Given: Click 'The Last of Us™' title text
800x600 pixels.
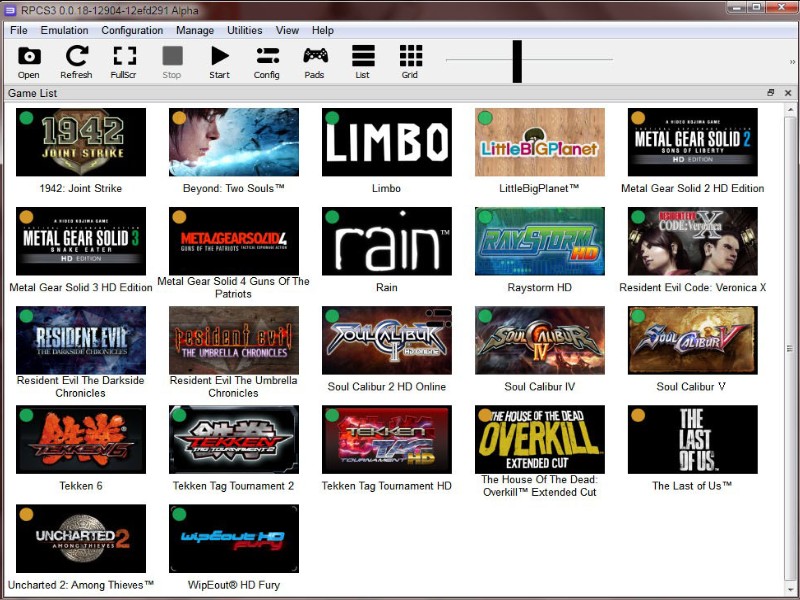Looking at the screenshot, I should 692,486.
